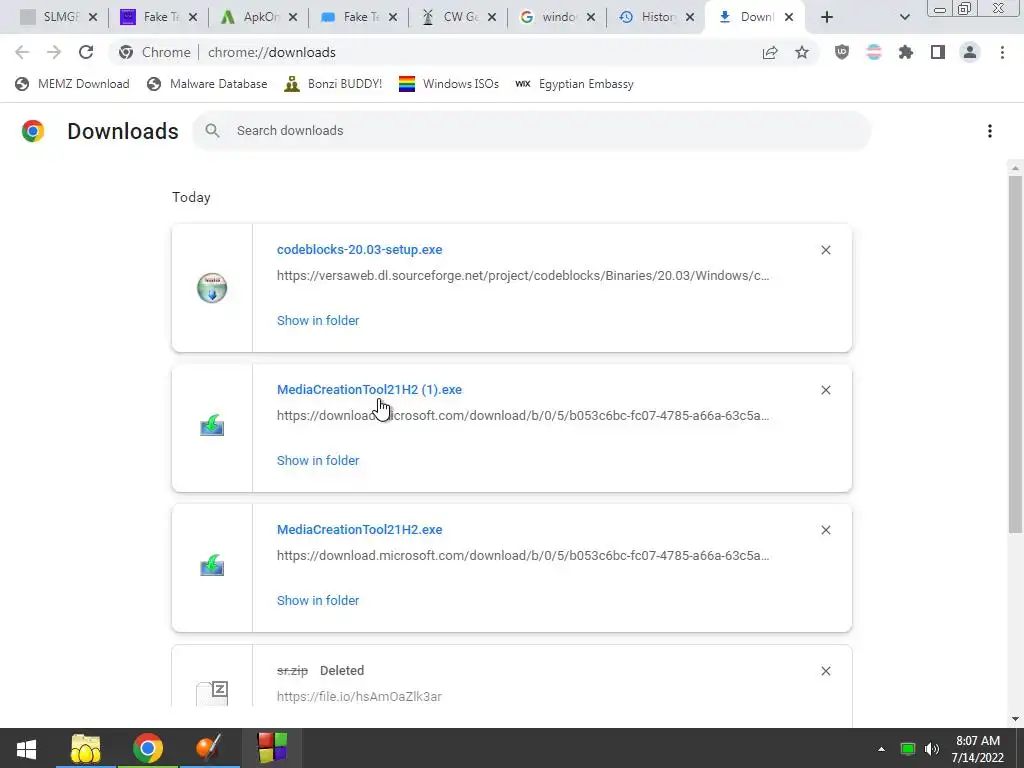The image size is (1024, 768).
Task: Show MediaCreationTool21H2 (1).exe in folder
Action: (318, 460)
